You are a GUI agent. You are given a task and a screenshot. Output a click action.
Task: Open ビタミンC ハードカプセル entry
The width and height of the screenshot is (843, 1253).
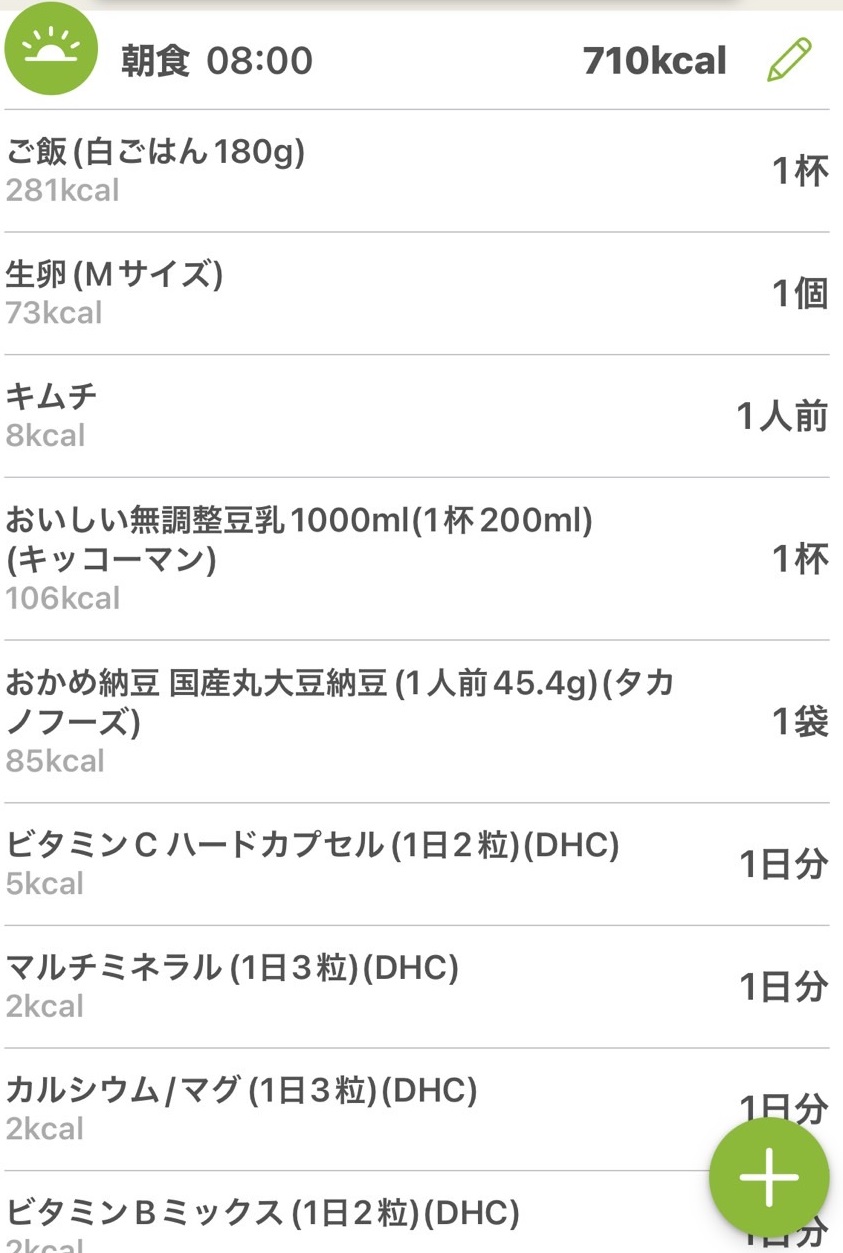click(x=416, y=865)
